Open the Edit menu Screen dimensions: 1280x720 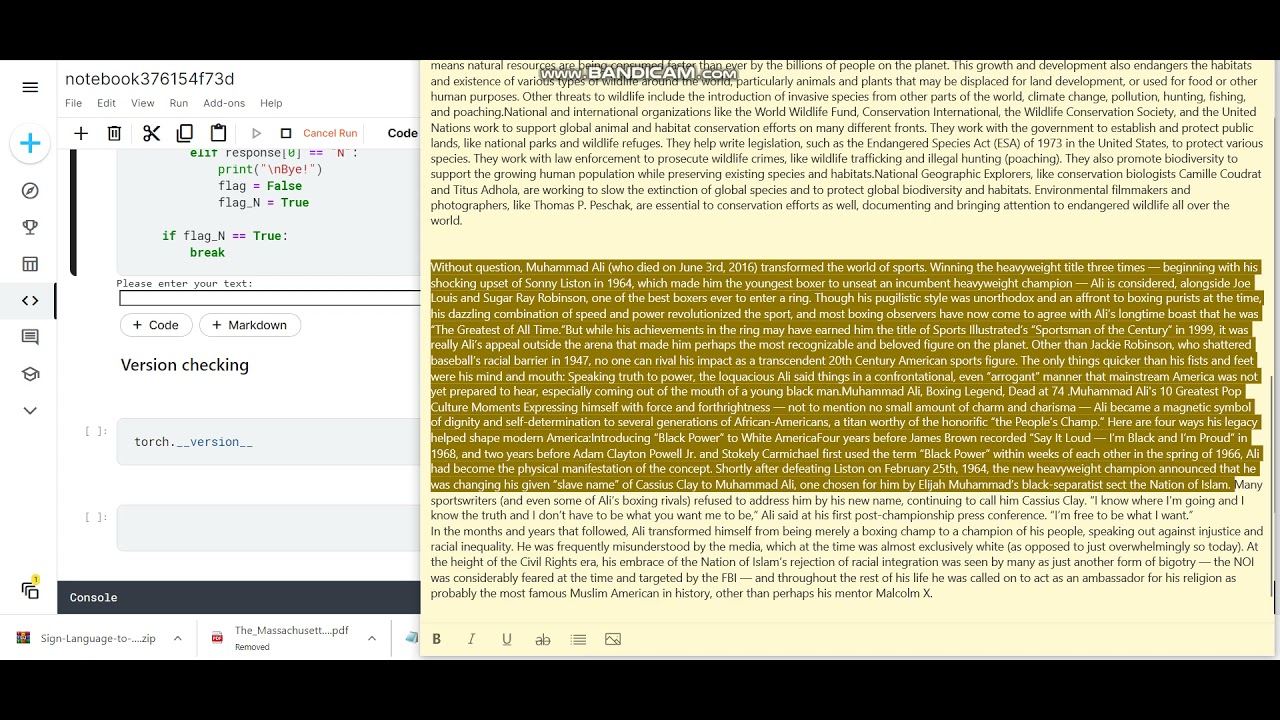(x=106, y=103)
